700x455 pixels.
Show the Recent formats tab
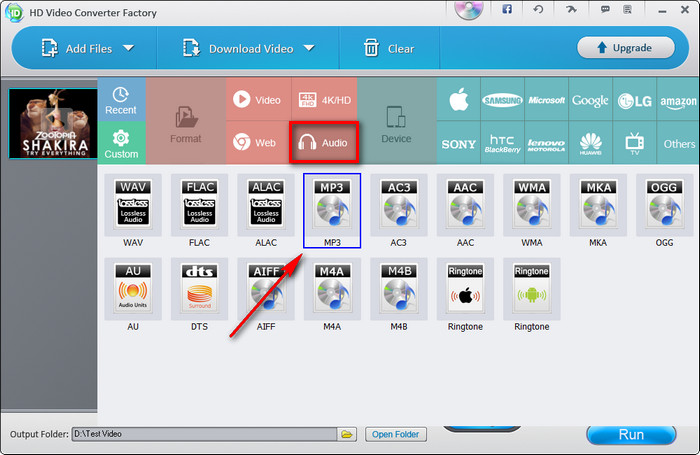tap(121, 100)
